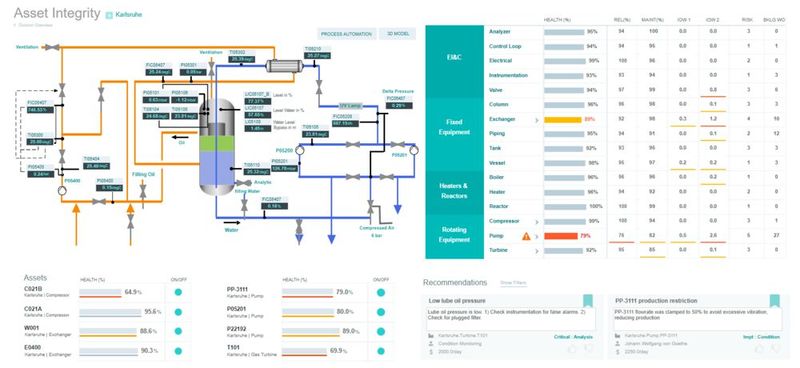
Task: Click the red Pump health bar
Action: pos(560,236)
